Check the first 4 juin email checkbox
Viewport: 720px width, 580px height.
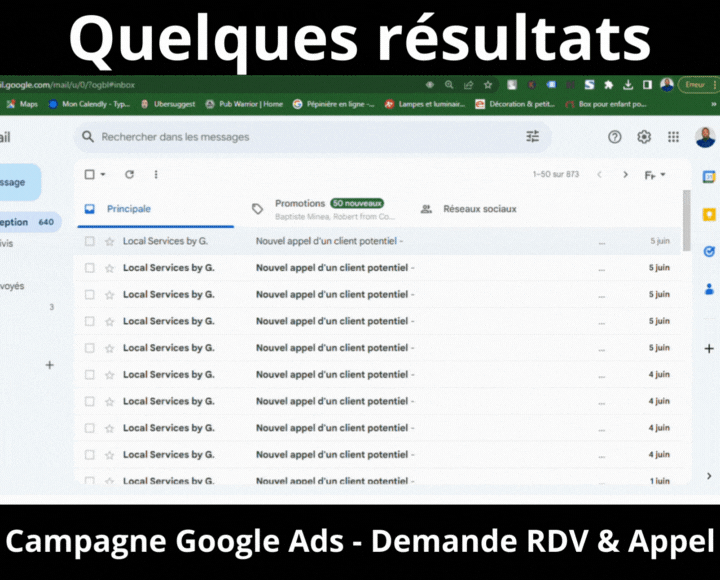(x=90, y=375)
